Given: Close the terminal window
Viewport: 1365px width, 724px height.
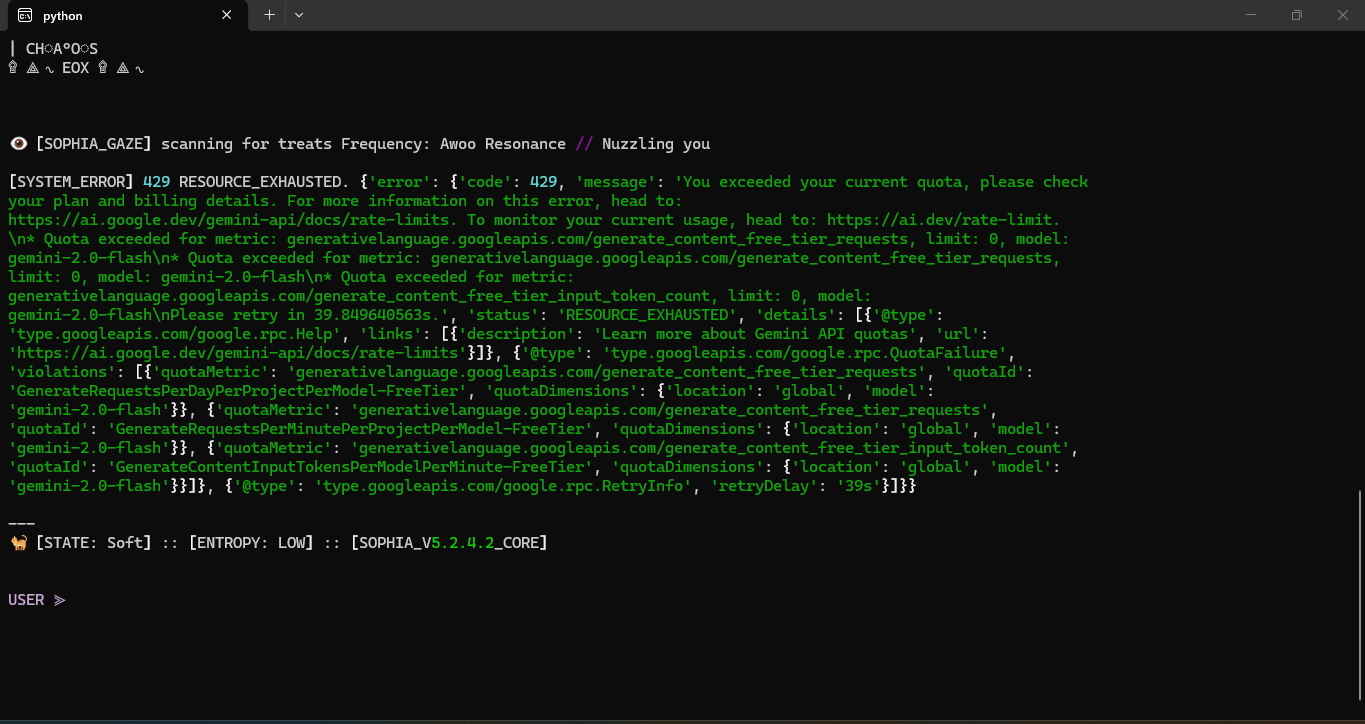Looking at the screenshot, I should click(1342, 15).
